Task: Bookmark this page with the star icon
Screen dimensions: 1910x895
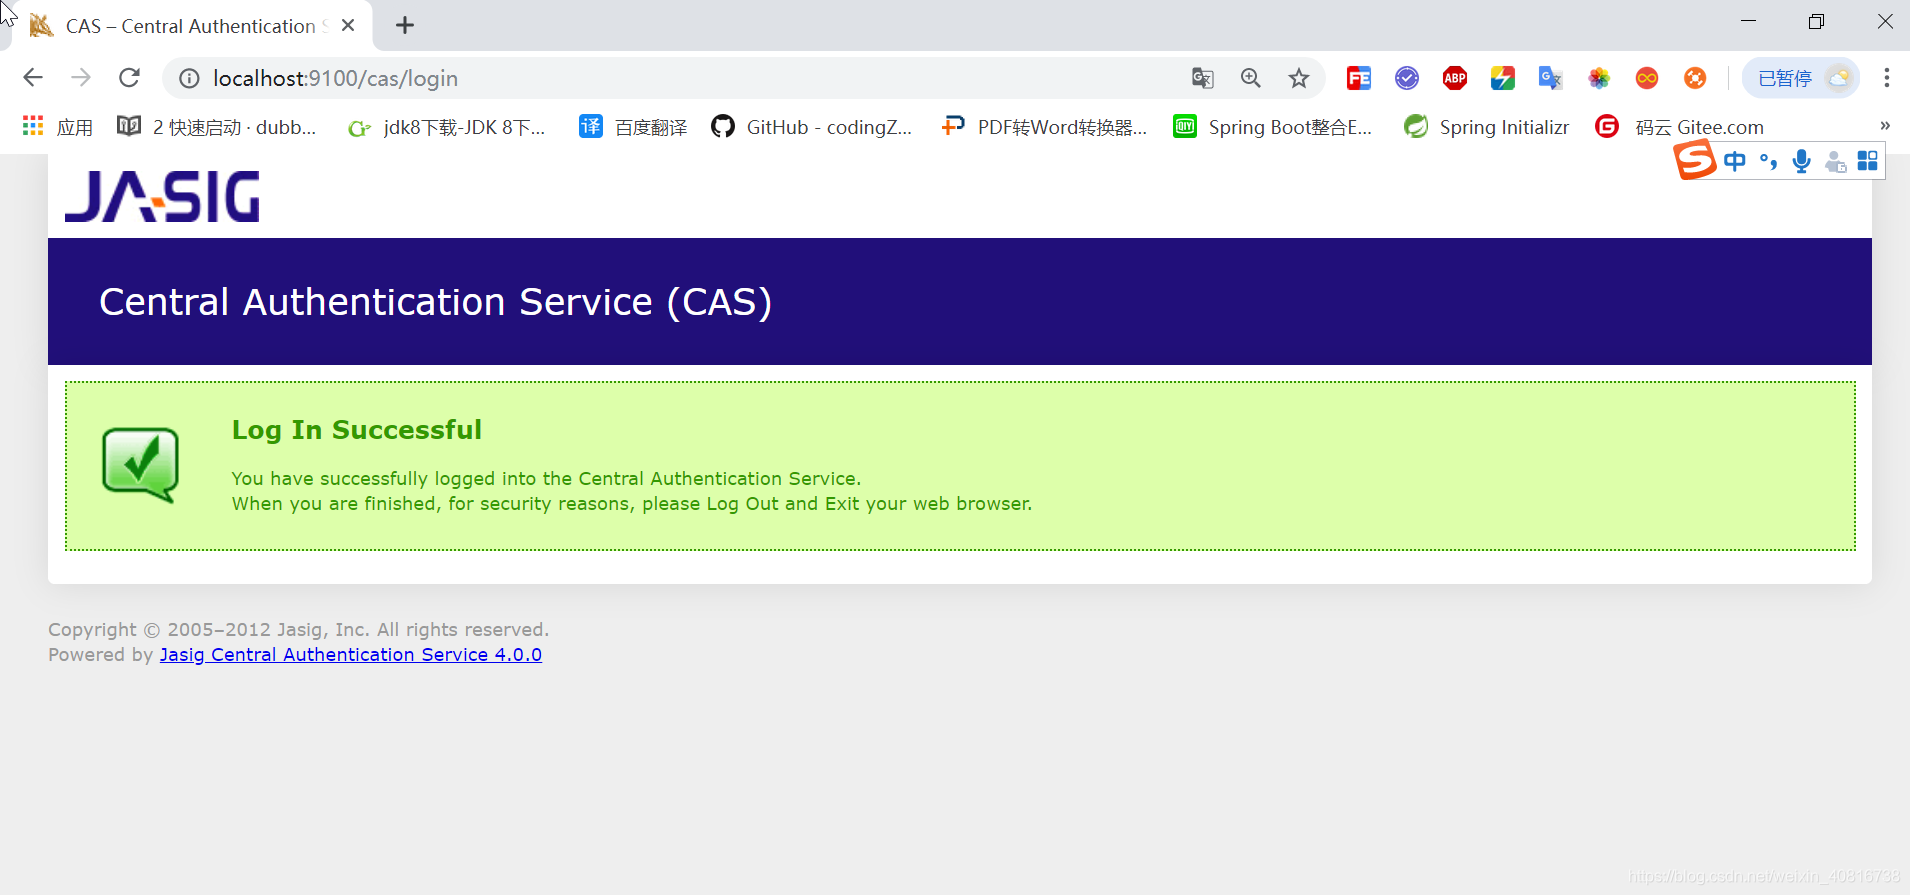Action: coord(1299,78)
